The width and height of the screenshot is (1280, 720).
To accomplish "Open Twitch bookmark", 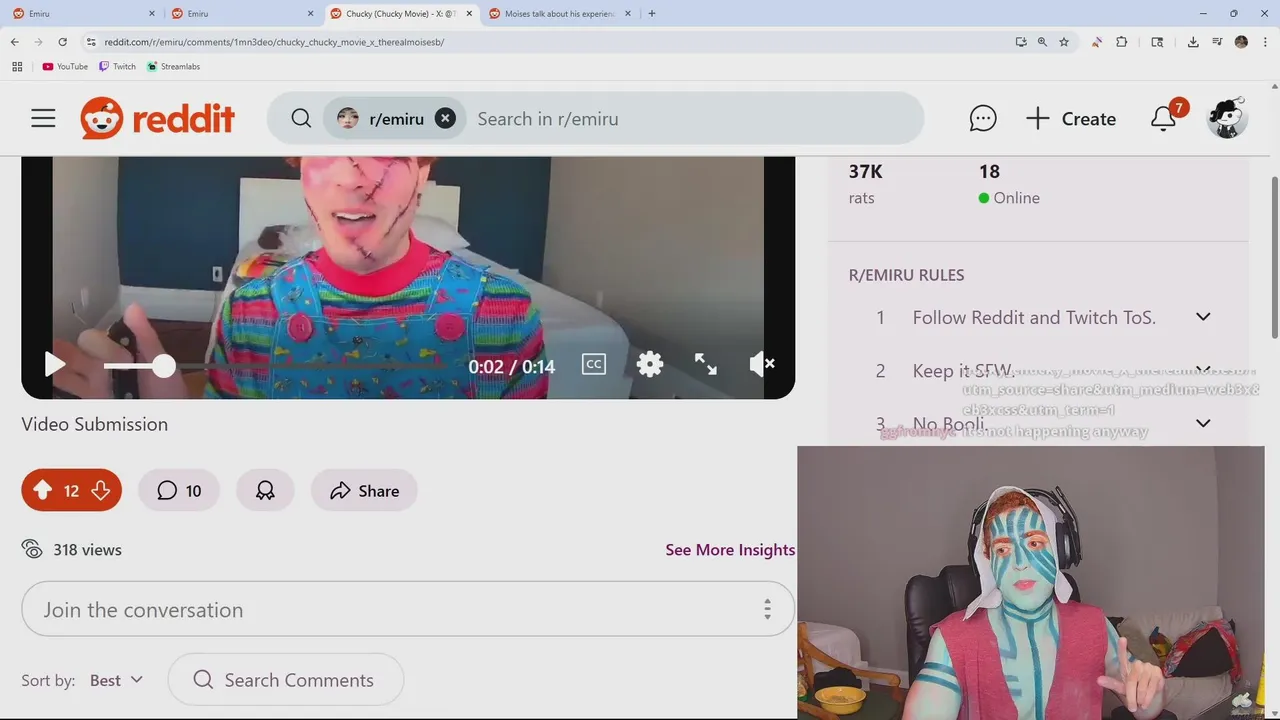I will (x=117, y=67).
